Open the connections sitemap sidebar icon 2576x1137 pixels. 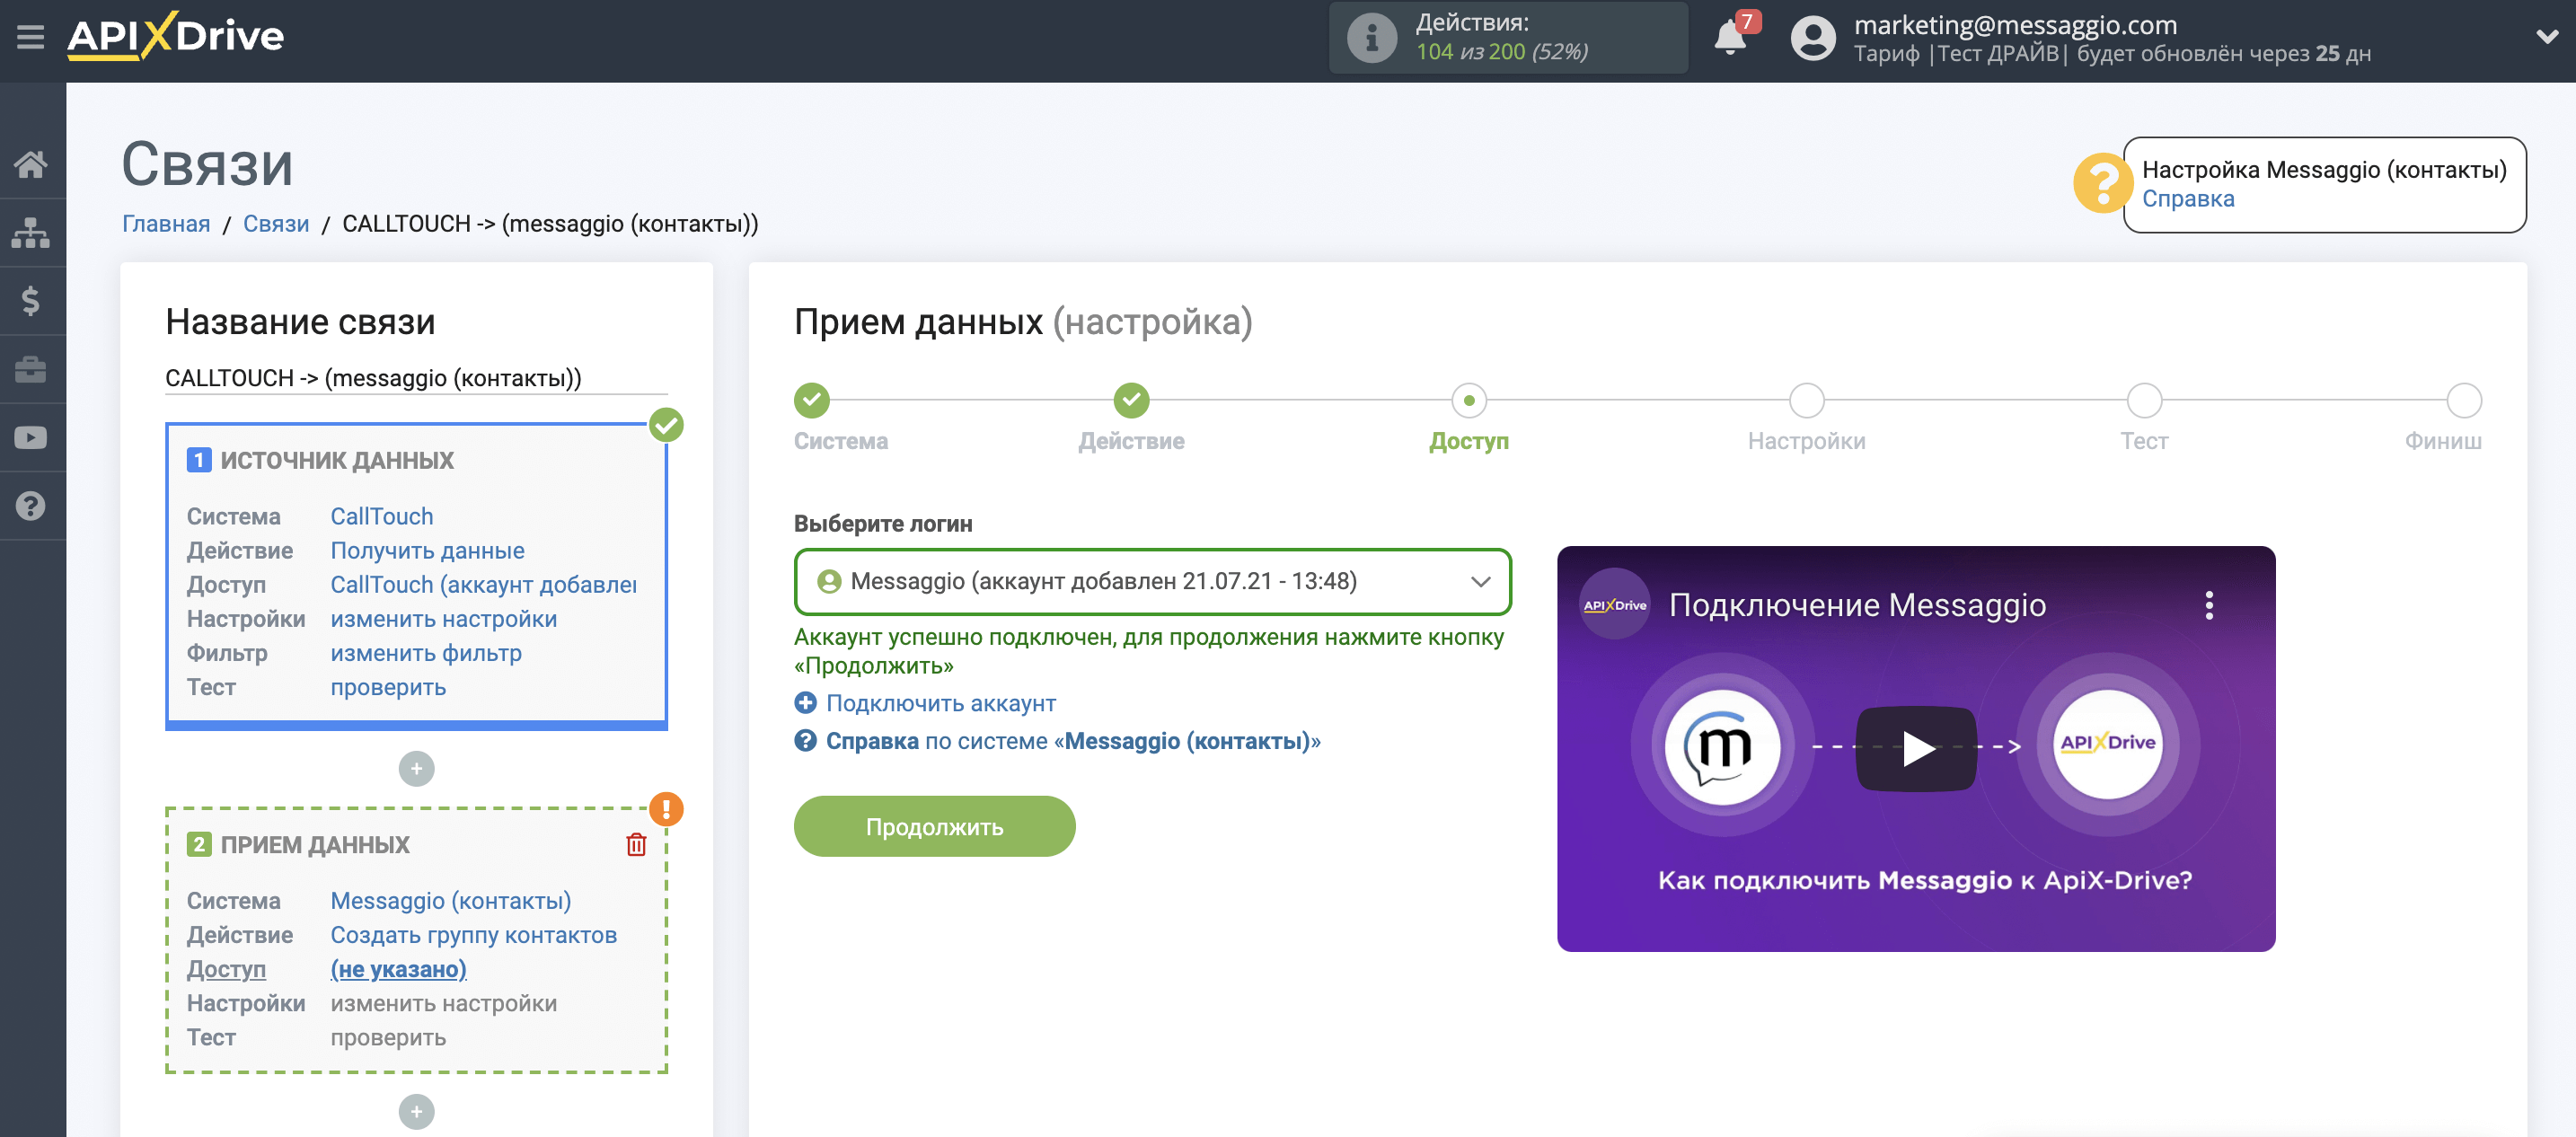pyautogui.click(x=31, y=232)
